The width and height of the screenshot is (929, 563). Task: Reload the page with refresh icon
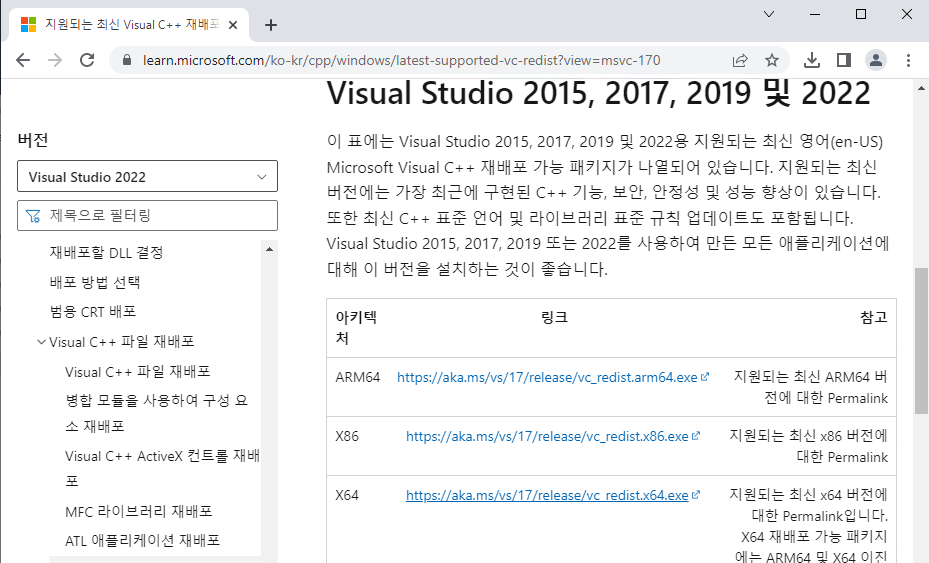point(87,60)
